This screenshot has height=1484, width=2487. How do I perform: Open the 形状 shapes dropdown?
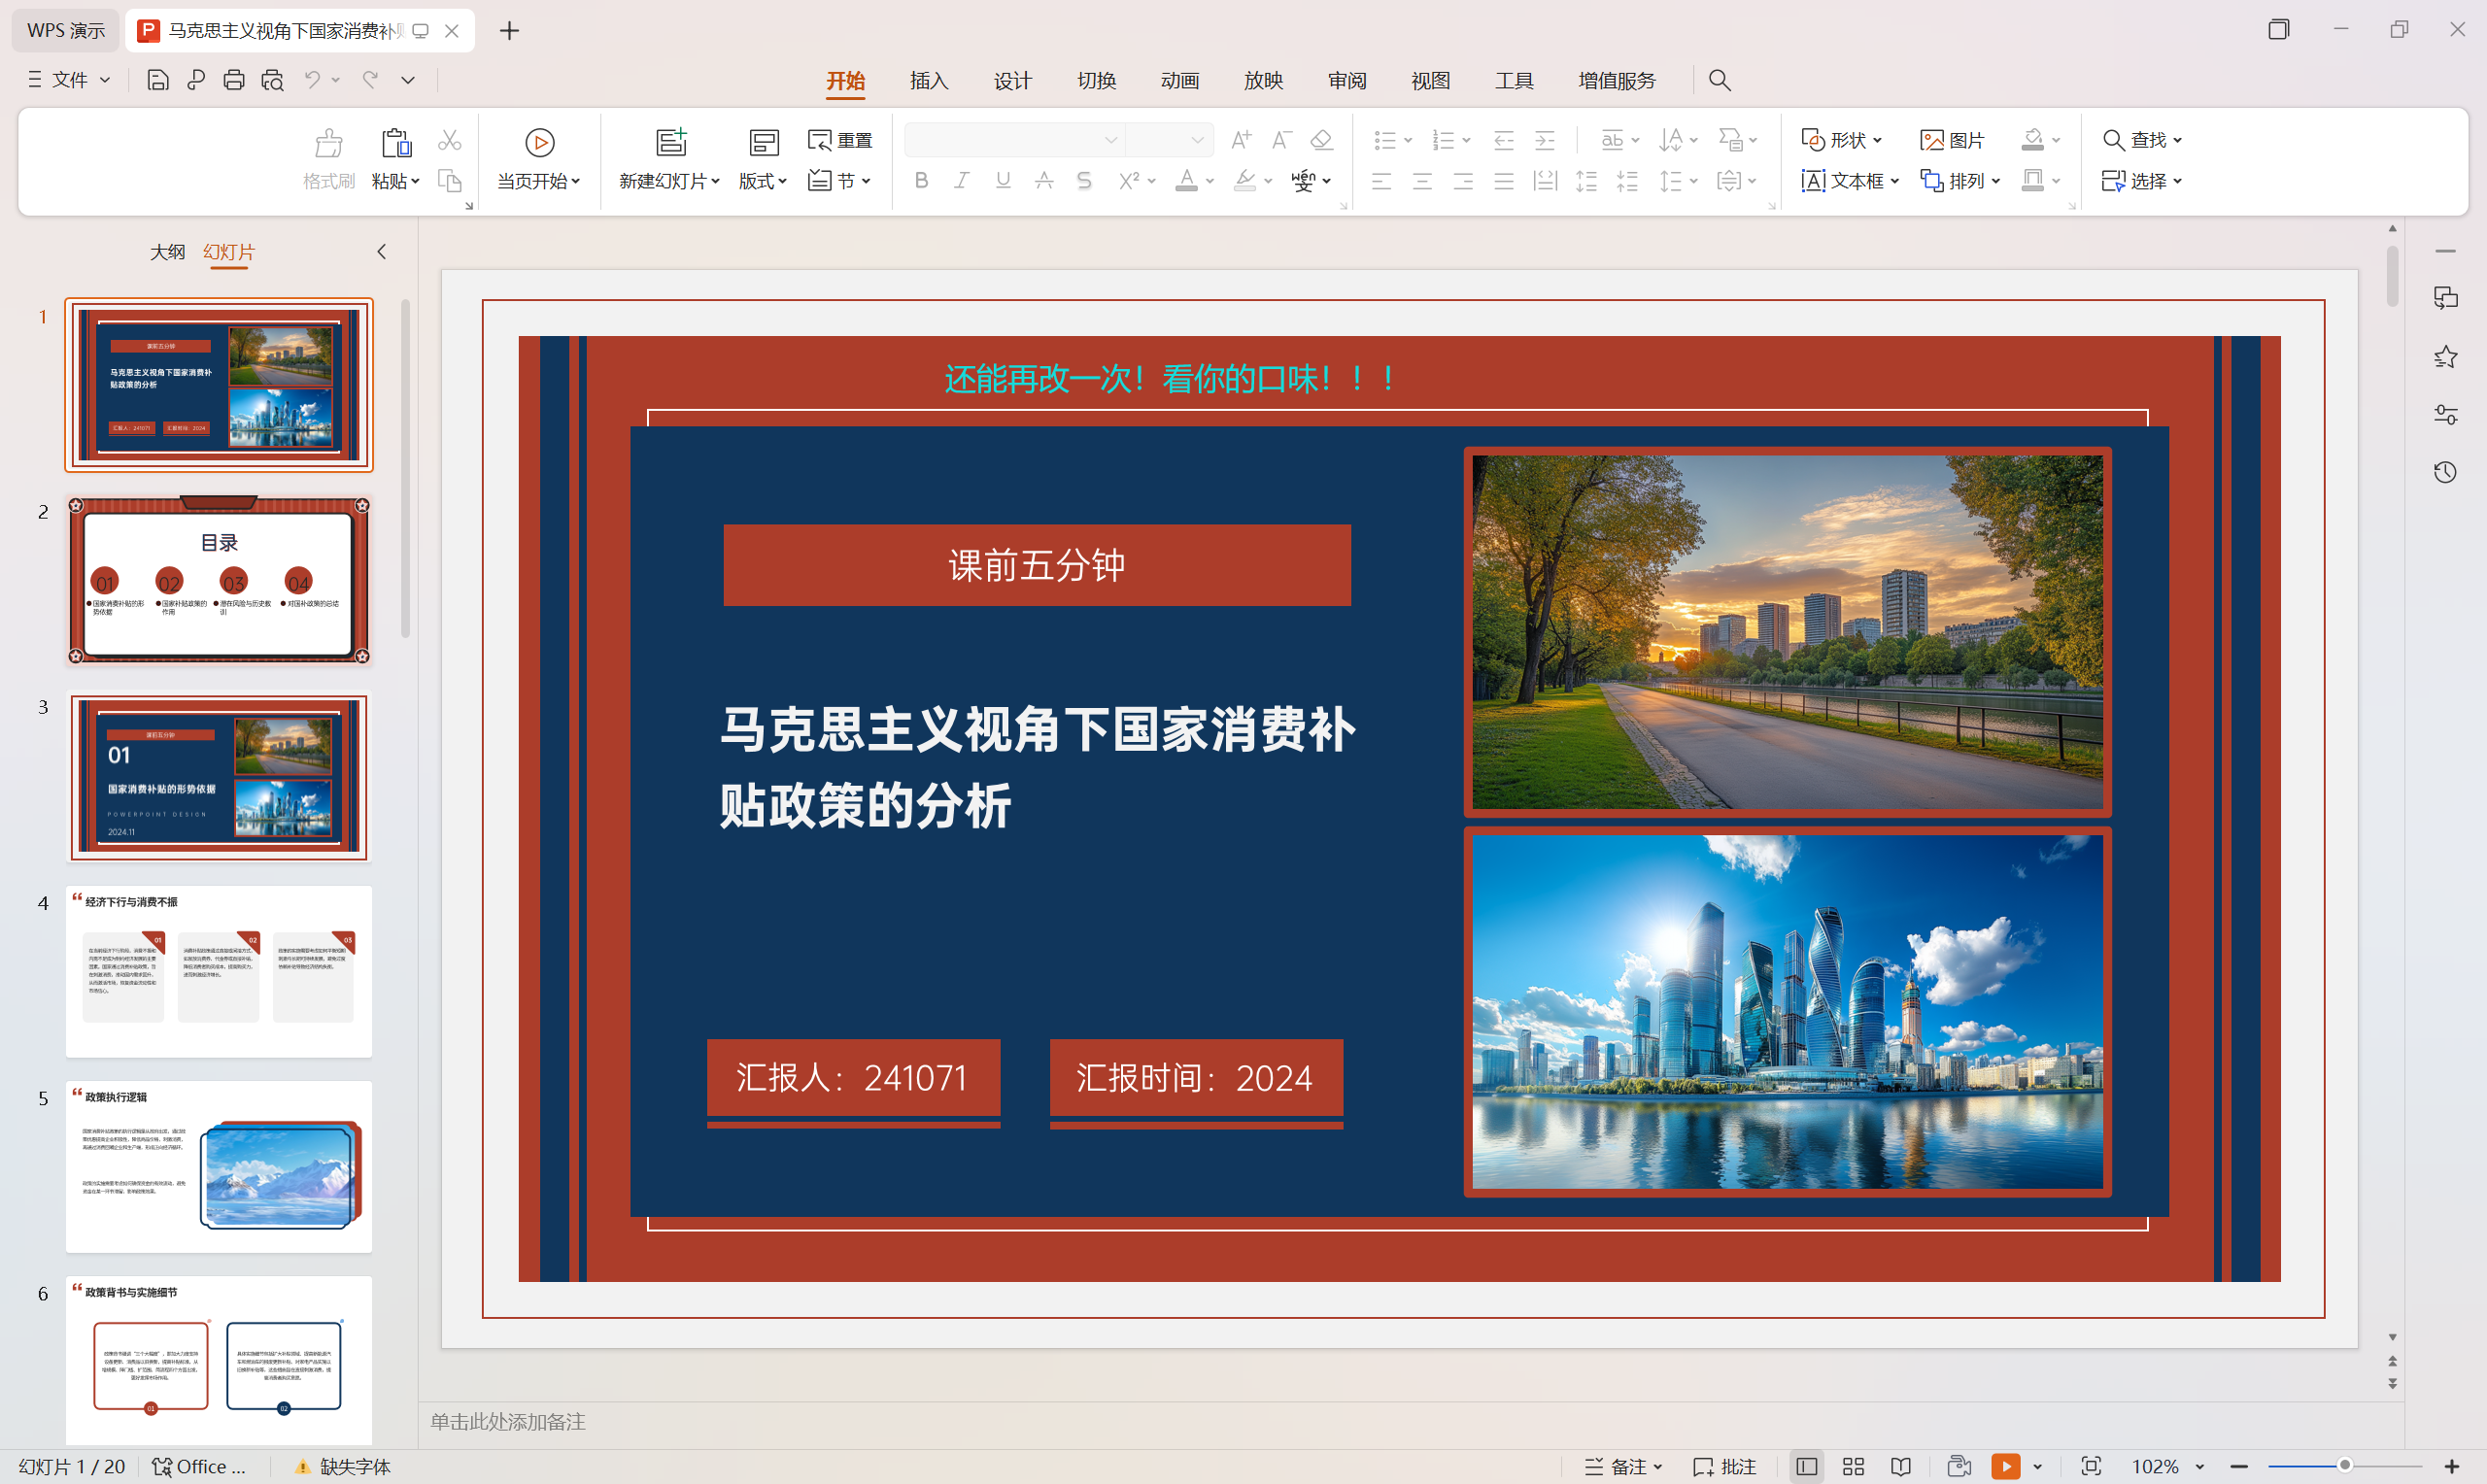coord(1842,140)
